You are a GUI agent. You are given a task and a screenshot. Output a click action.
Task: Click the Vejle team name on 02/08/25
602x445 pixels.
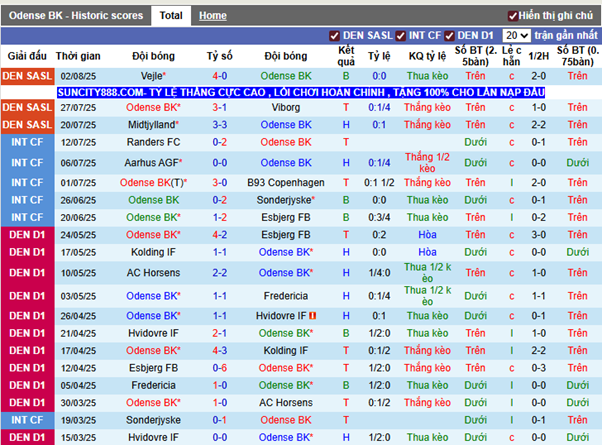click(x=153, y=76)
